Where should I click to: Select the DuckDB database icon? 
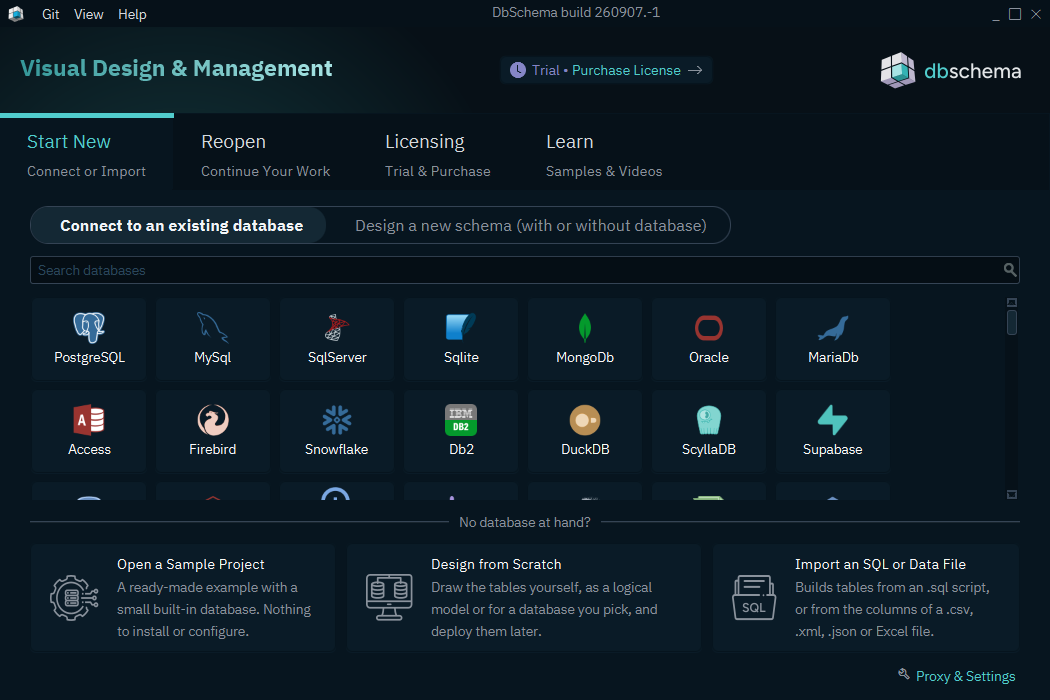pos(585,420)
